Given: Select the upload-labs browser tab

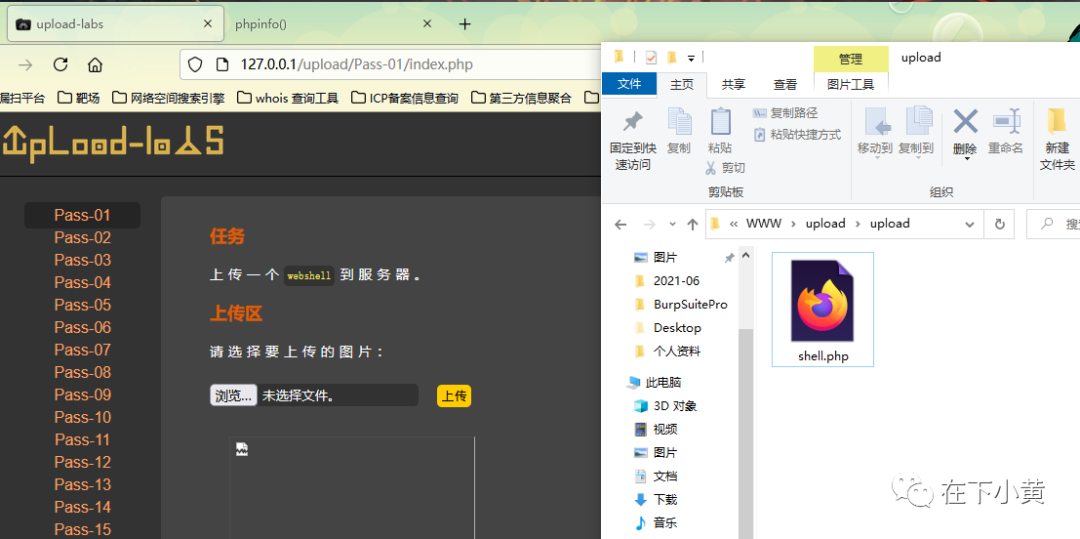Looking at the screenshot, I should 116,24.
